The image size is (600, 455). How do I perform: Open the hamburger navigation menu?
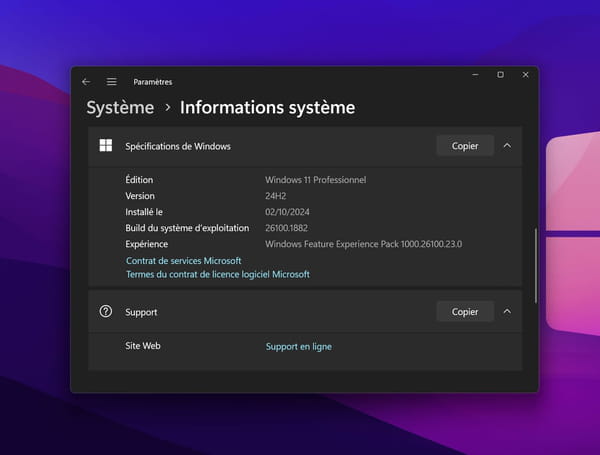[x=111, y=82]
